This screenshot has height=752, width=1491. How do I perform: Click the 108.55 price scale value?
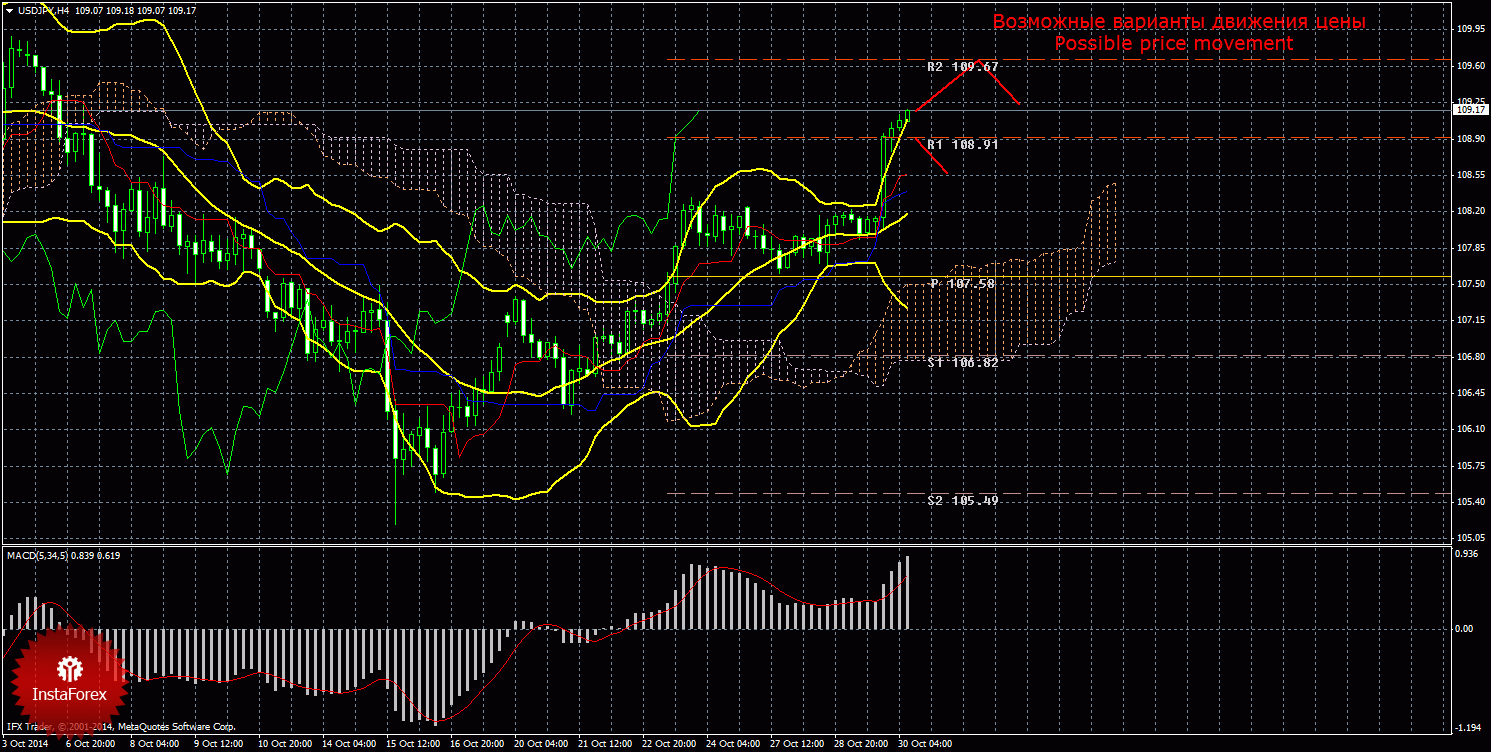[x=1470, y=175]
